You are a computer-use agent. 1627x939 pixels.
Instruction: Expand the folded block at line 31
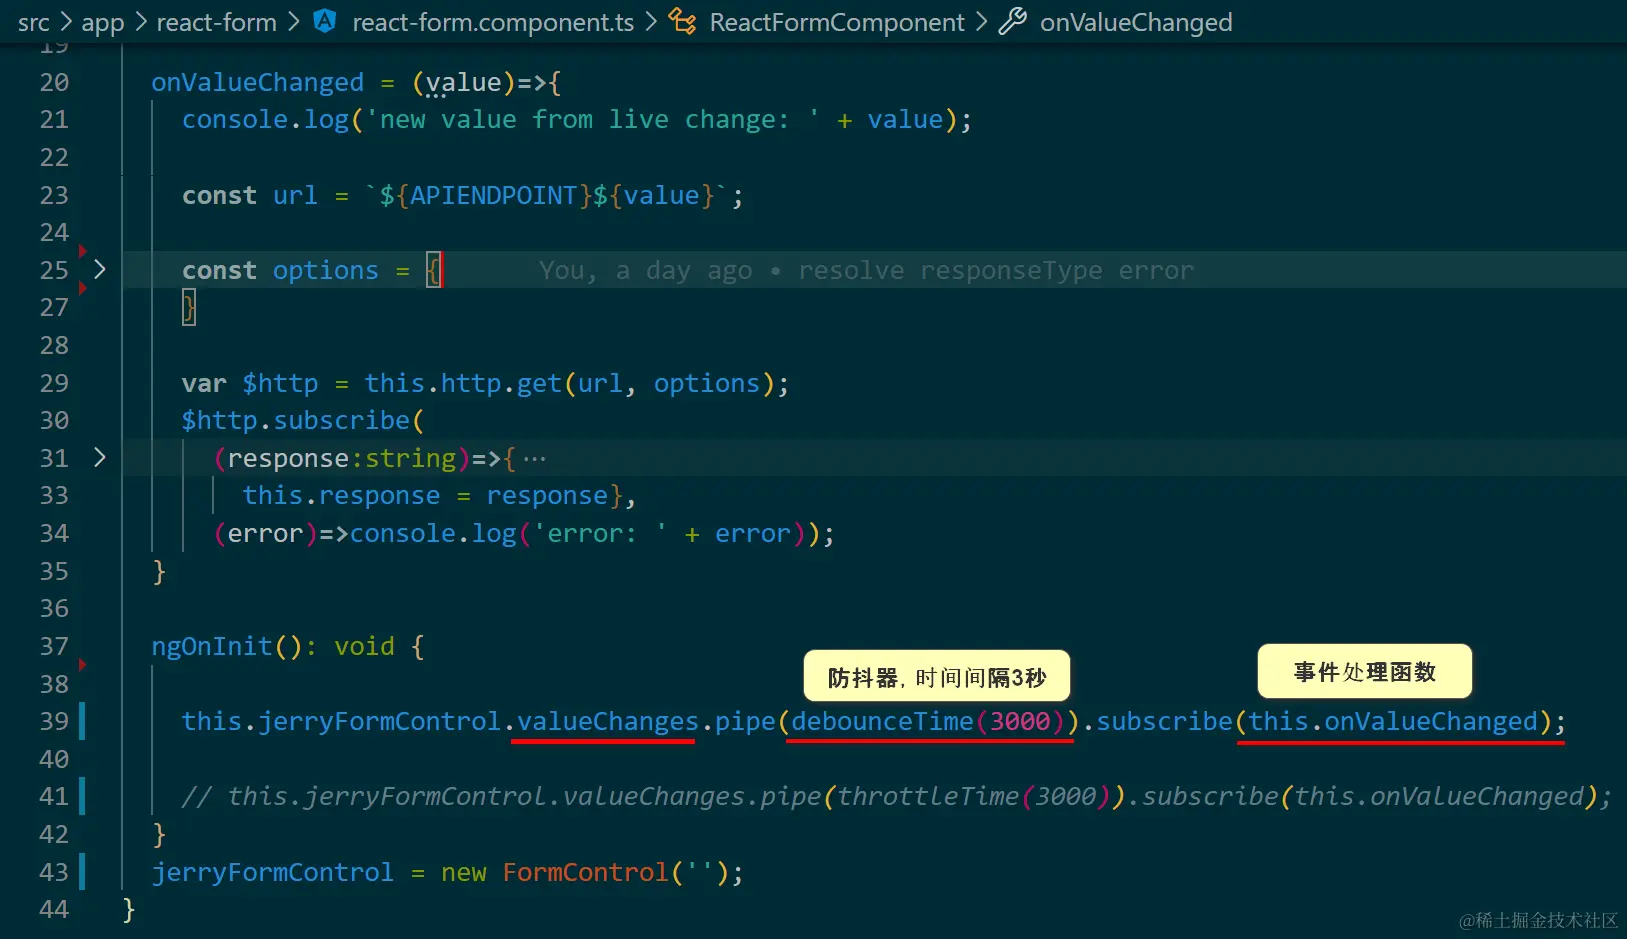coord(99,457)
